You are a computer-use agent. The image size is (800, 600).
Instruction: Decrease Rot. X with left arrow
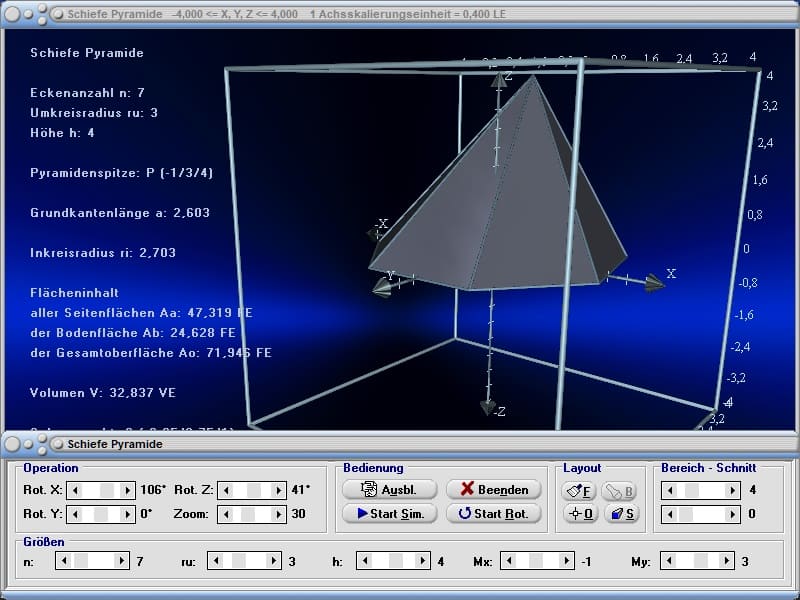tap(75, 490)
